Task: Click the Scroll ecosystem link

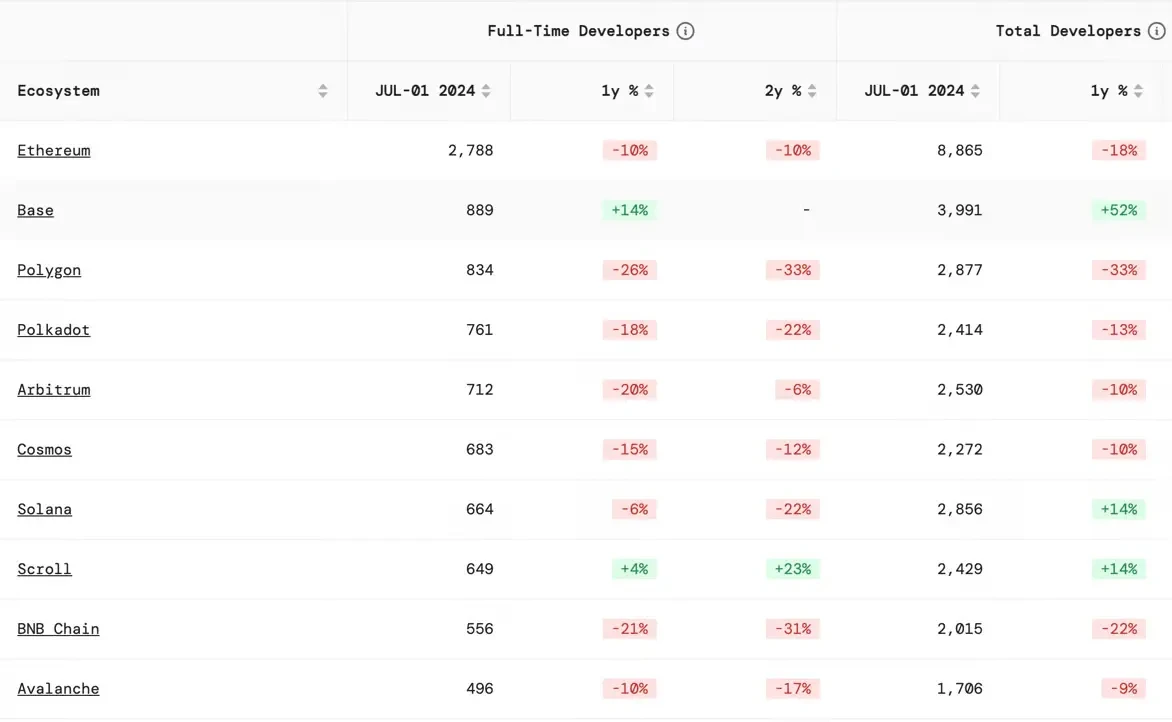Action: (x=45, y=569)
